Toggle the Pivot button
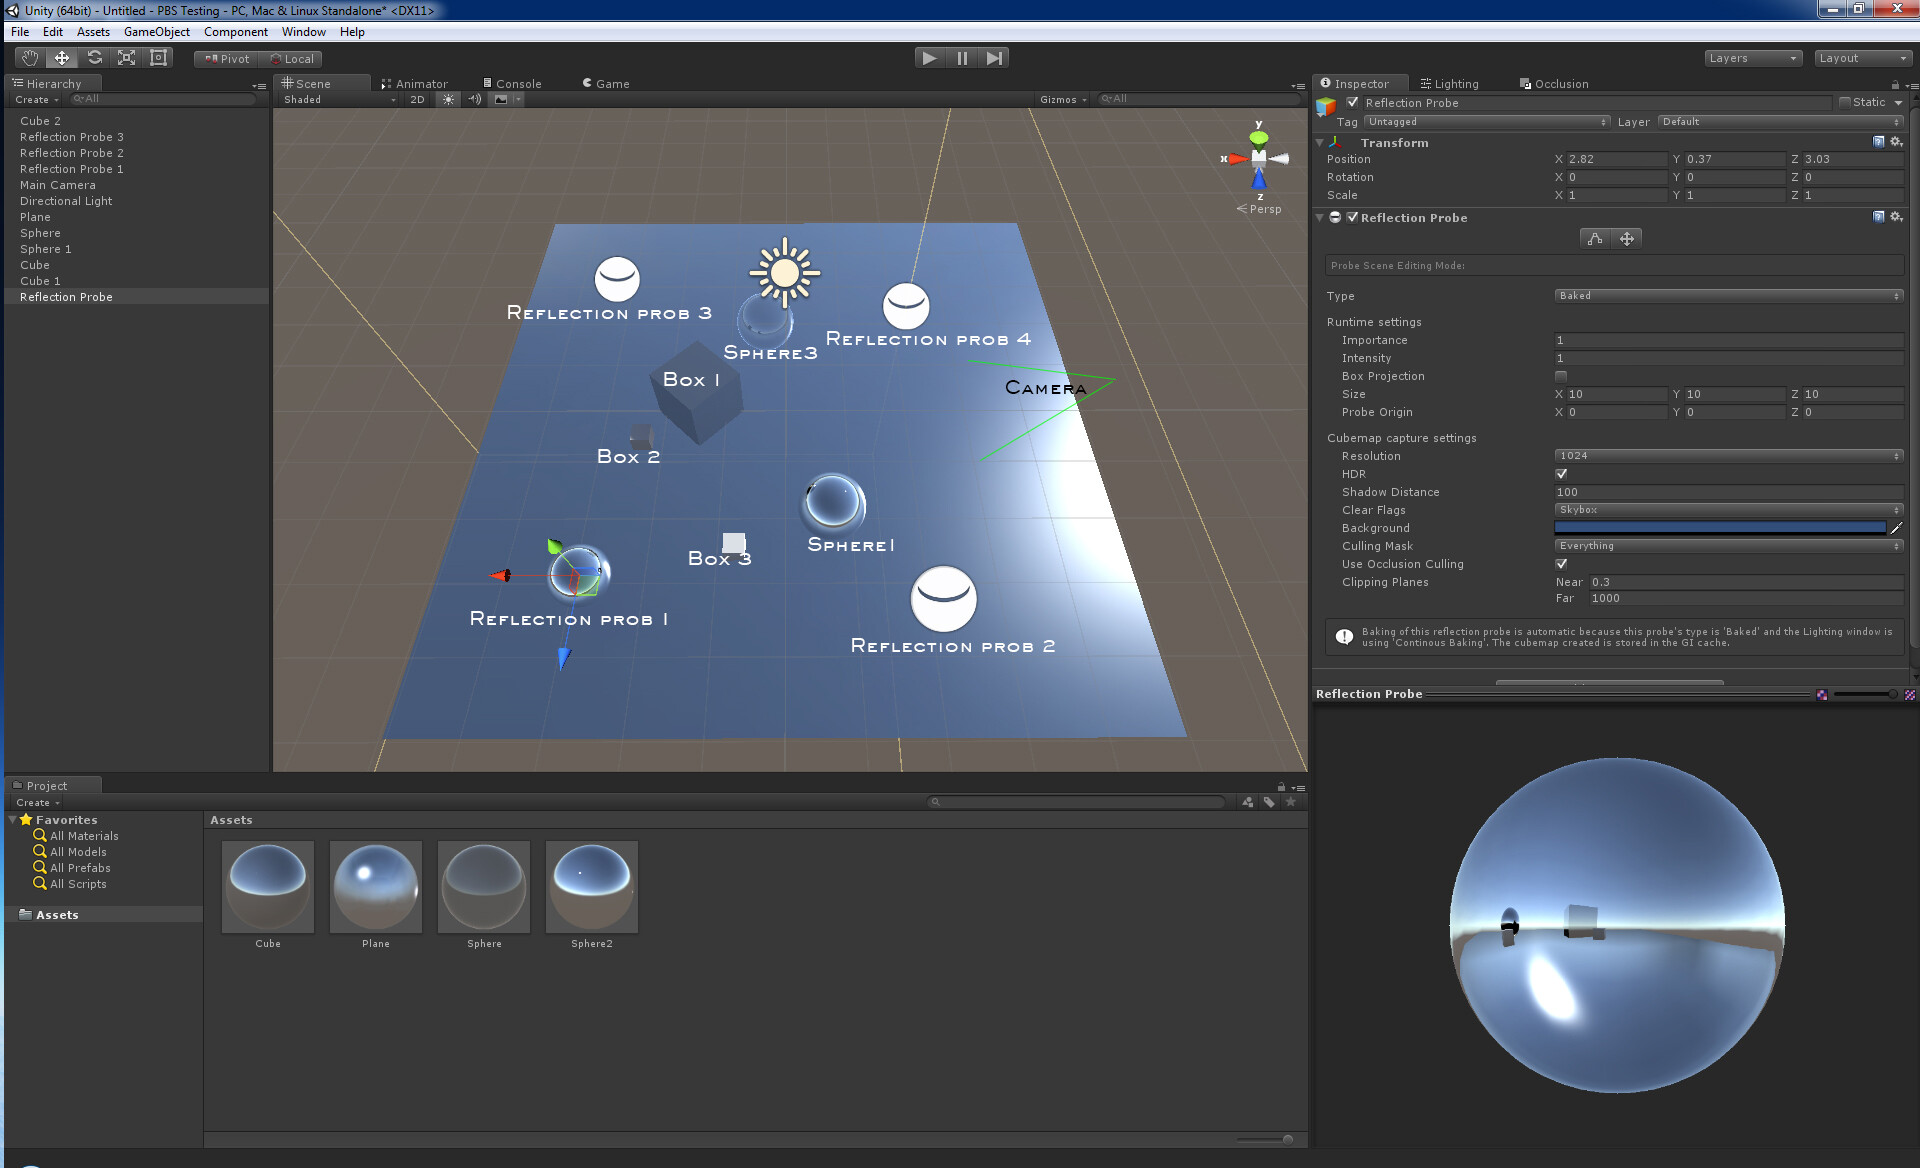The height and width of the screenshot is (1168, 1920). click(x=228, y=59)
